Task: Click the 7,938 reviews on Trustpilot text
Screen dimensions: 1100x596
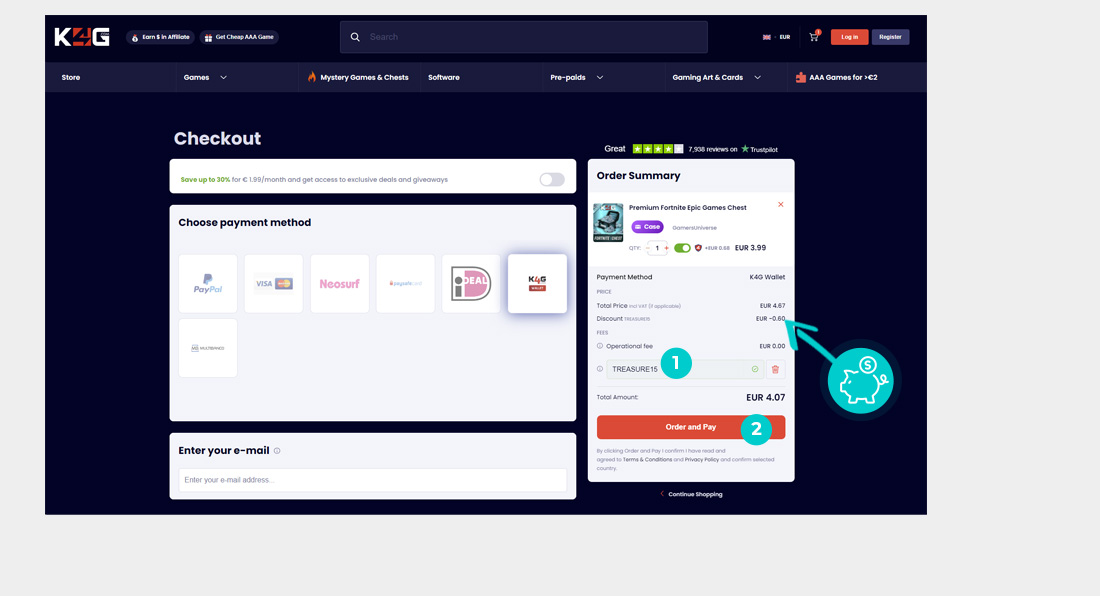Action: [733, 149]
